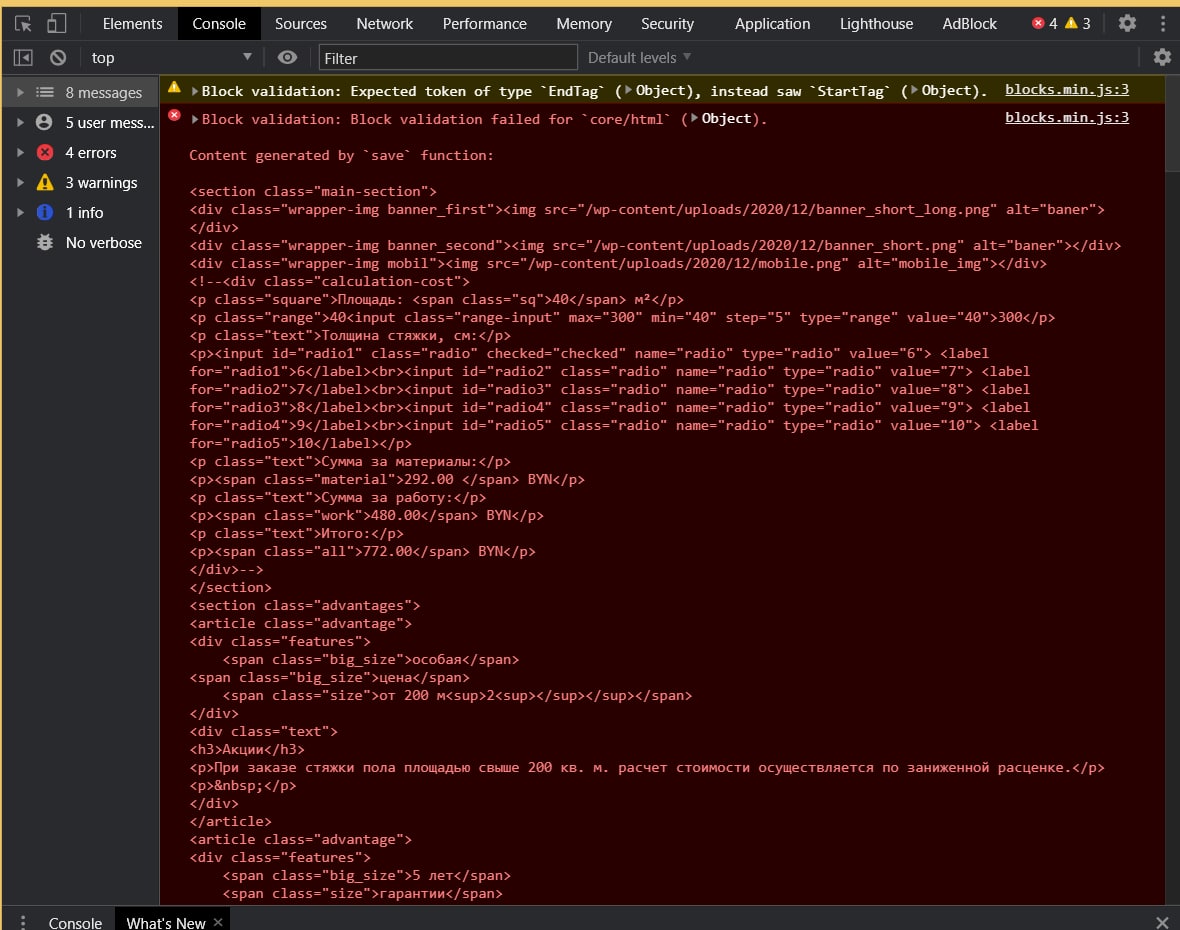Open blocks.min.js:3 link on warning row

click(x=1066, y=90)
